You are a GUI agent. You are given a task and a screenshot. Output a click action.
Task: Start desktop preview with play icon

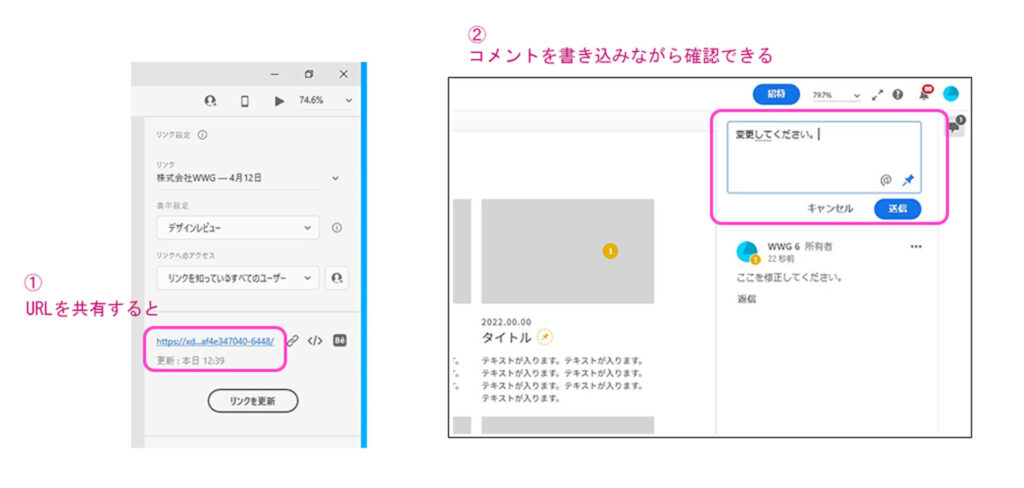[x=280, y=101]
